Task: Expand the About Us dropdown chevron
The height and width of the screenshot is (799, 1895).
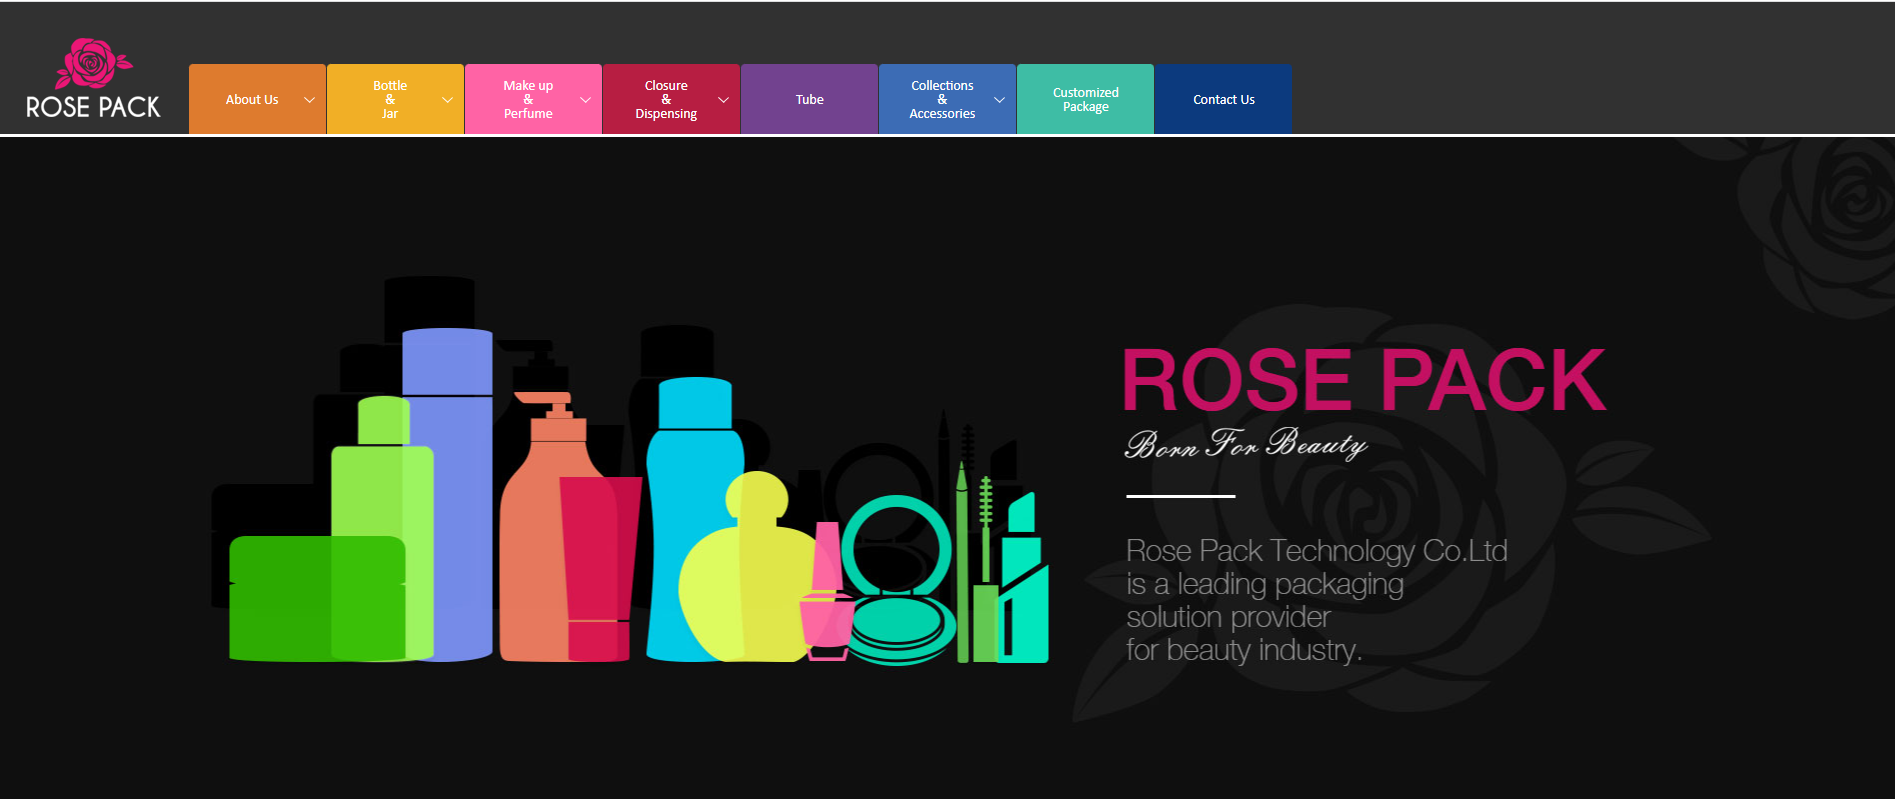Action: pyautogui.click(x=309, y=100)
